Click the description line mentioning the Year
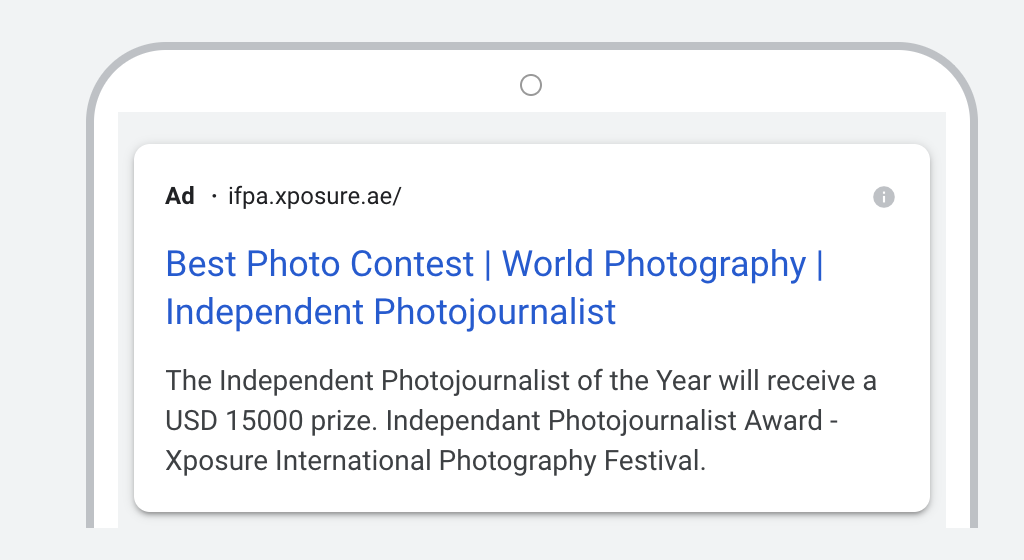The height and width of the screenshot is (560, 1024). coord(520,381)
